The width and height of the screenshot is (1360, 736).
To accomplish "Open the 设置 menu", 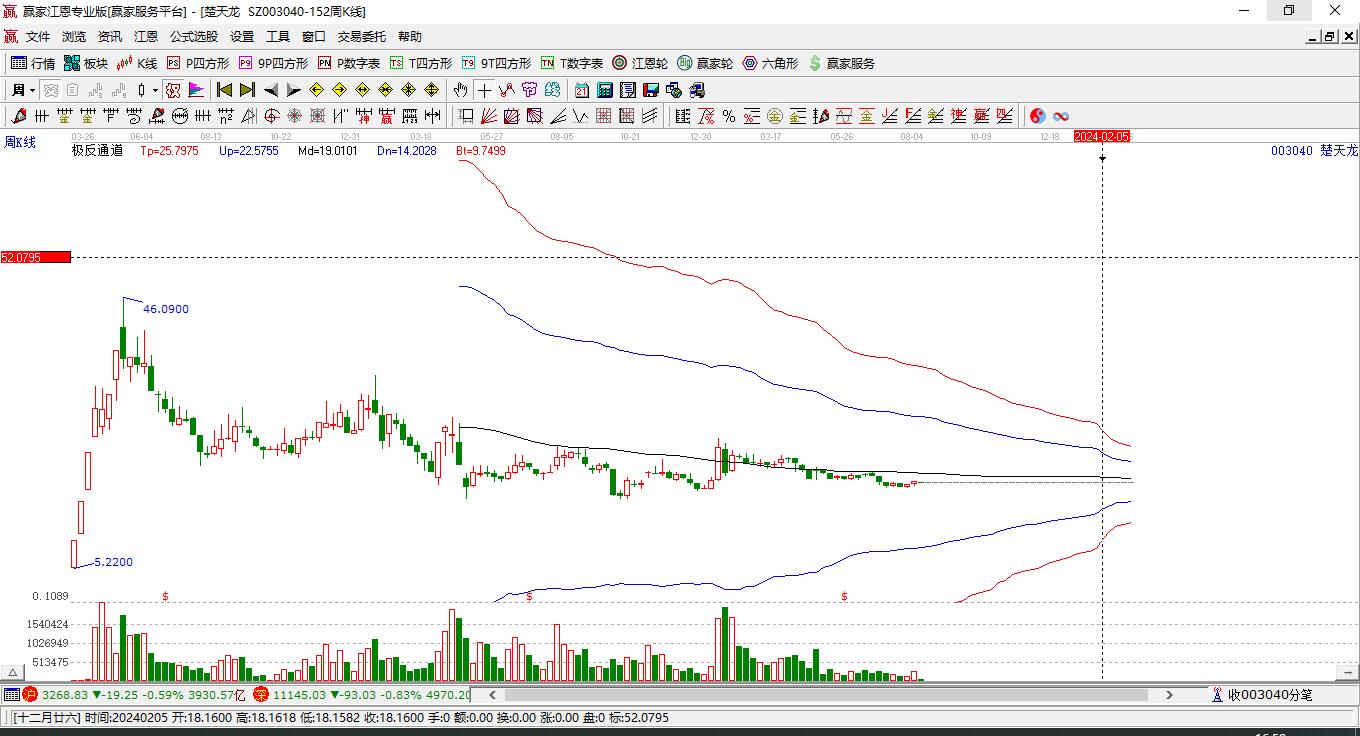I will [242, 36].
